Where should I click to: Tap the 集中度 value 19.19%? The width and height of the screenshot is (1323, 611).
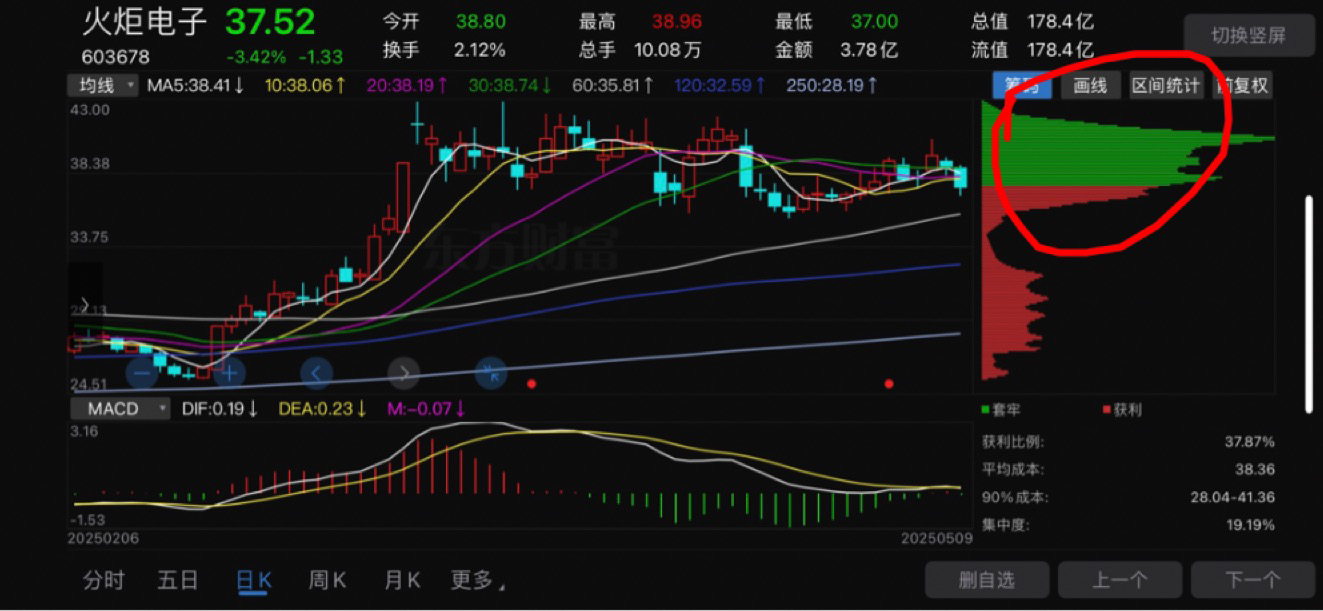point(1250,525)
